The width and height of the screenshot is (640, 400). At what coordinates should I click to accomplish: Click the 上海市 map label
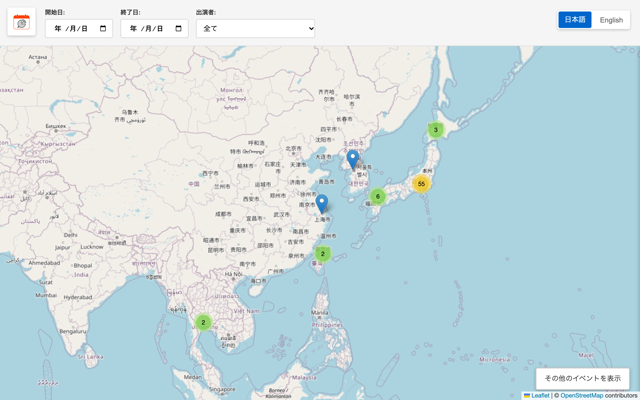tap(322, 220)
